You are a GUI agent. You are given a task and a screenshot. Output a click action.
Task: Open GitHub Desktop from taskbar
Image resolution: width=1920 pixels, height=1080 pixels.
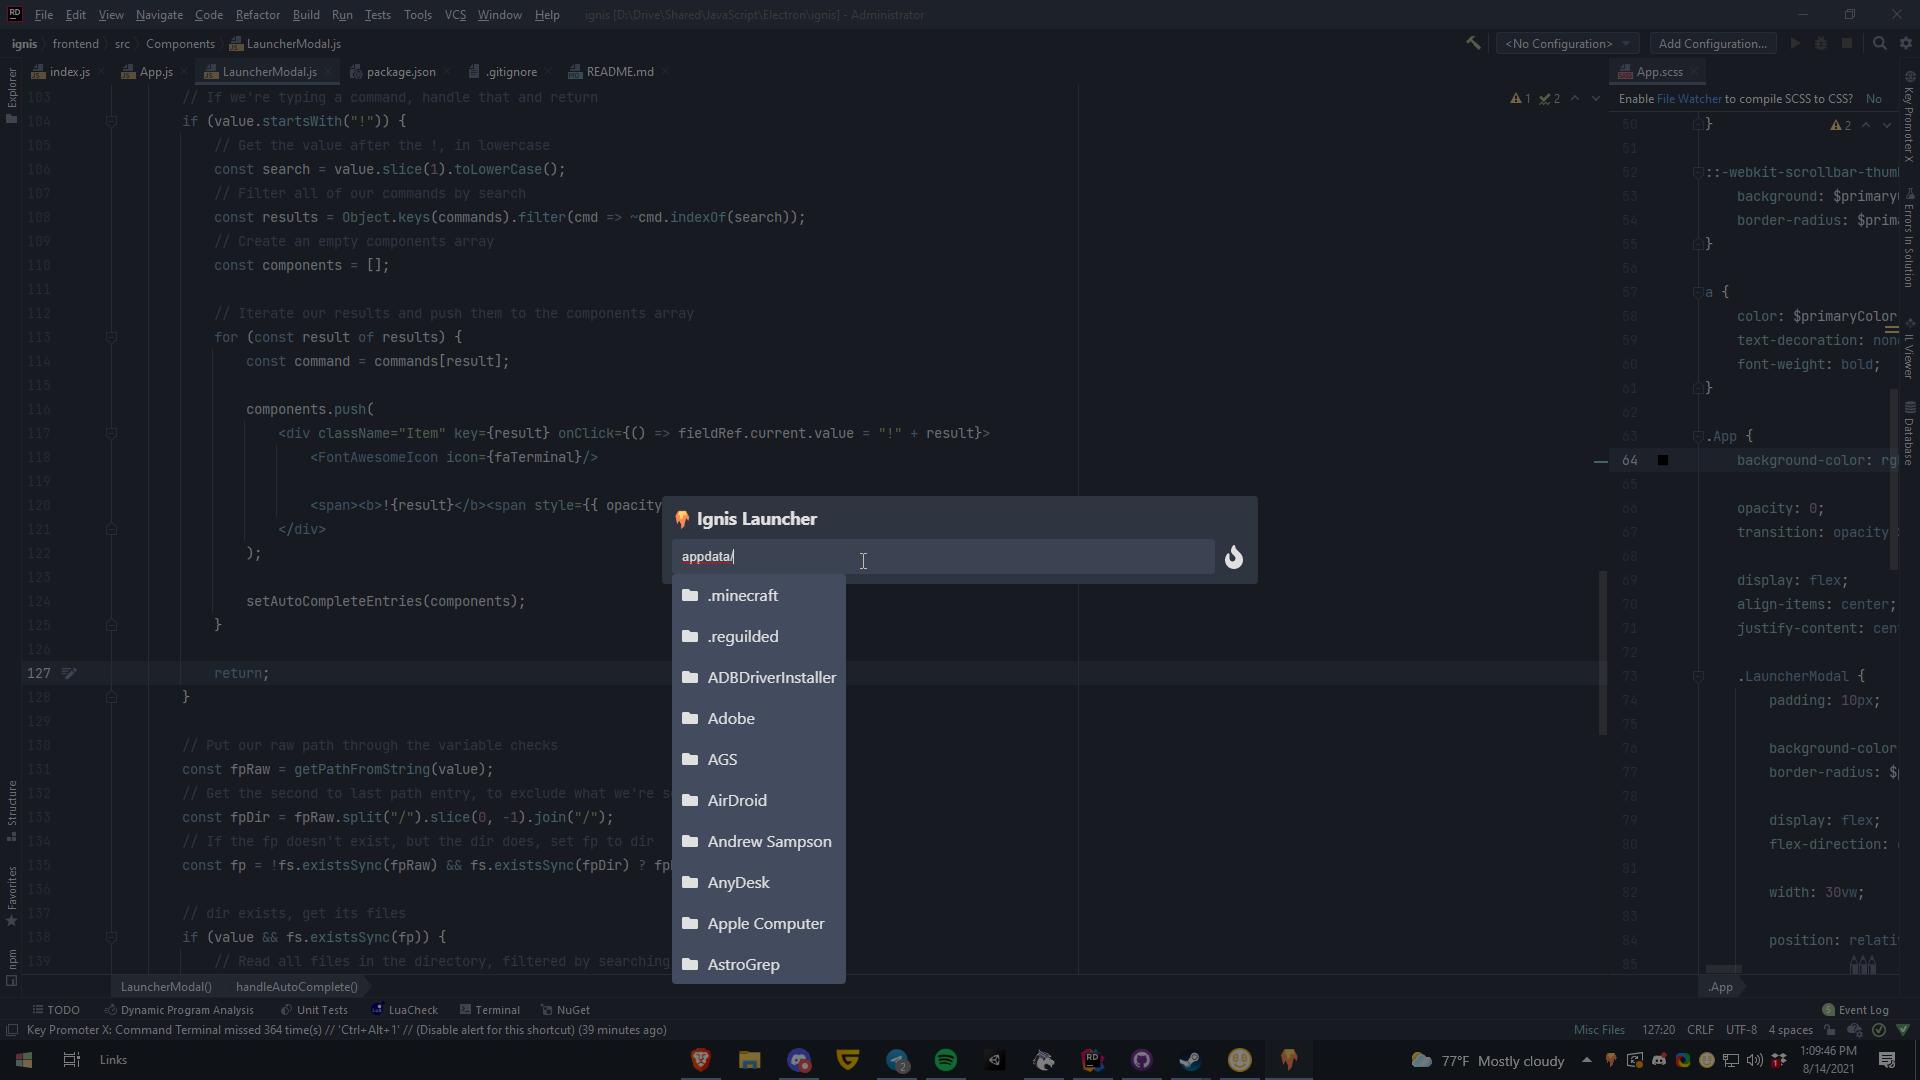point(1141,1060)
